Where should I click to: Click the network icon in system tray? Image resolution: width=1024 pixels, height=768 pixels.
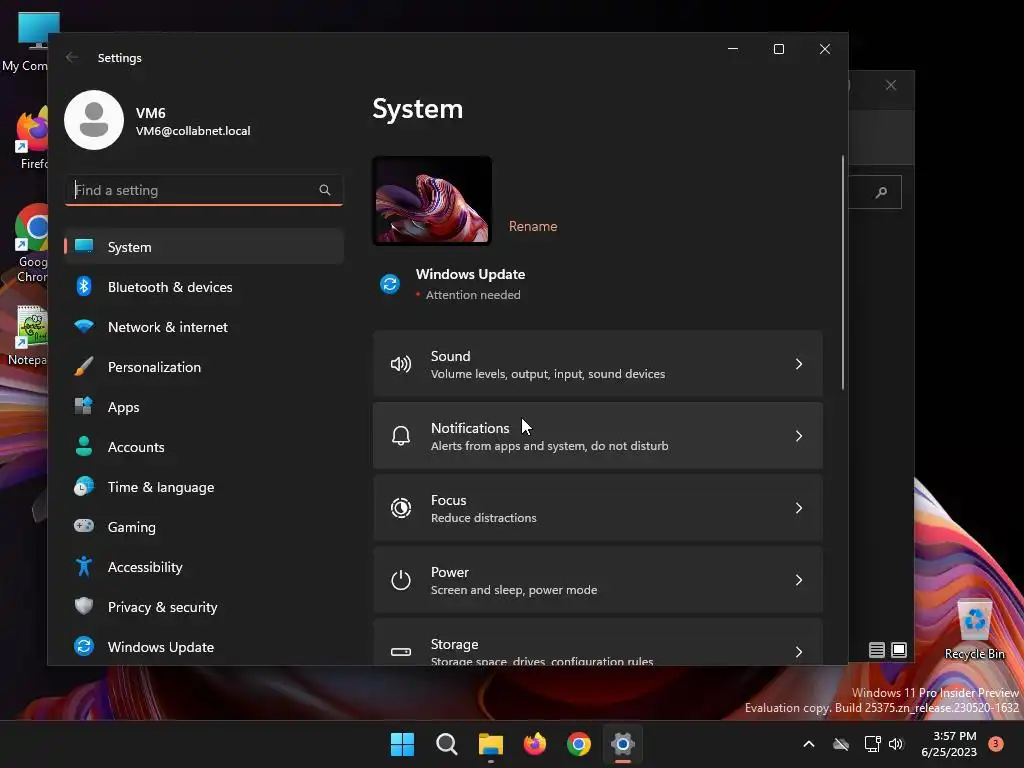pyautogui.click(x=872, y=744)
